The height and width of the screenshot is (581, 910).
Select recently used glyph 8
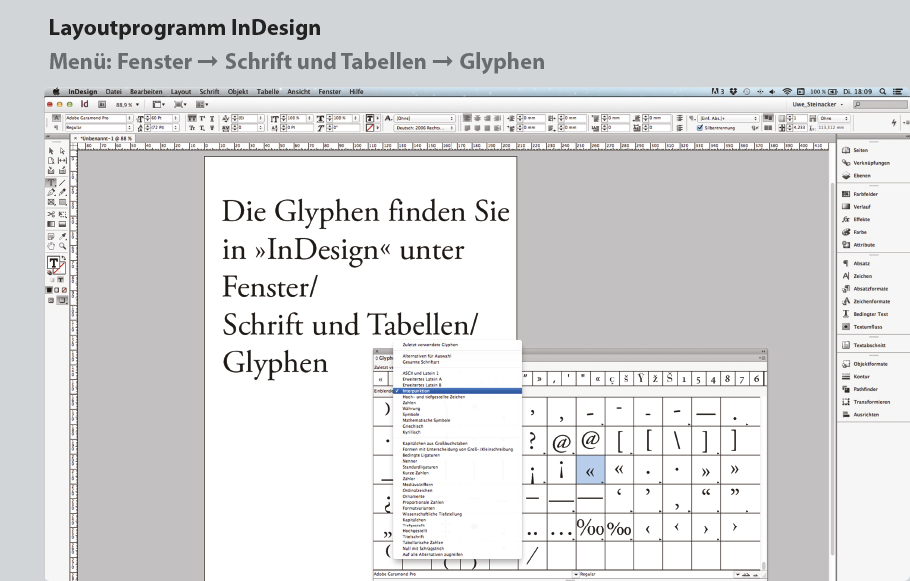(727, 379)
